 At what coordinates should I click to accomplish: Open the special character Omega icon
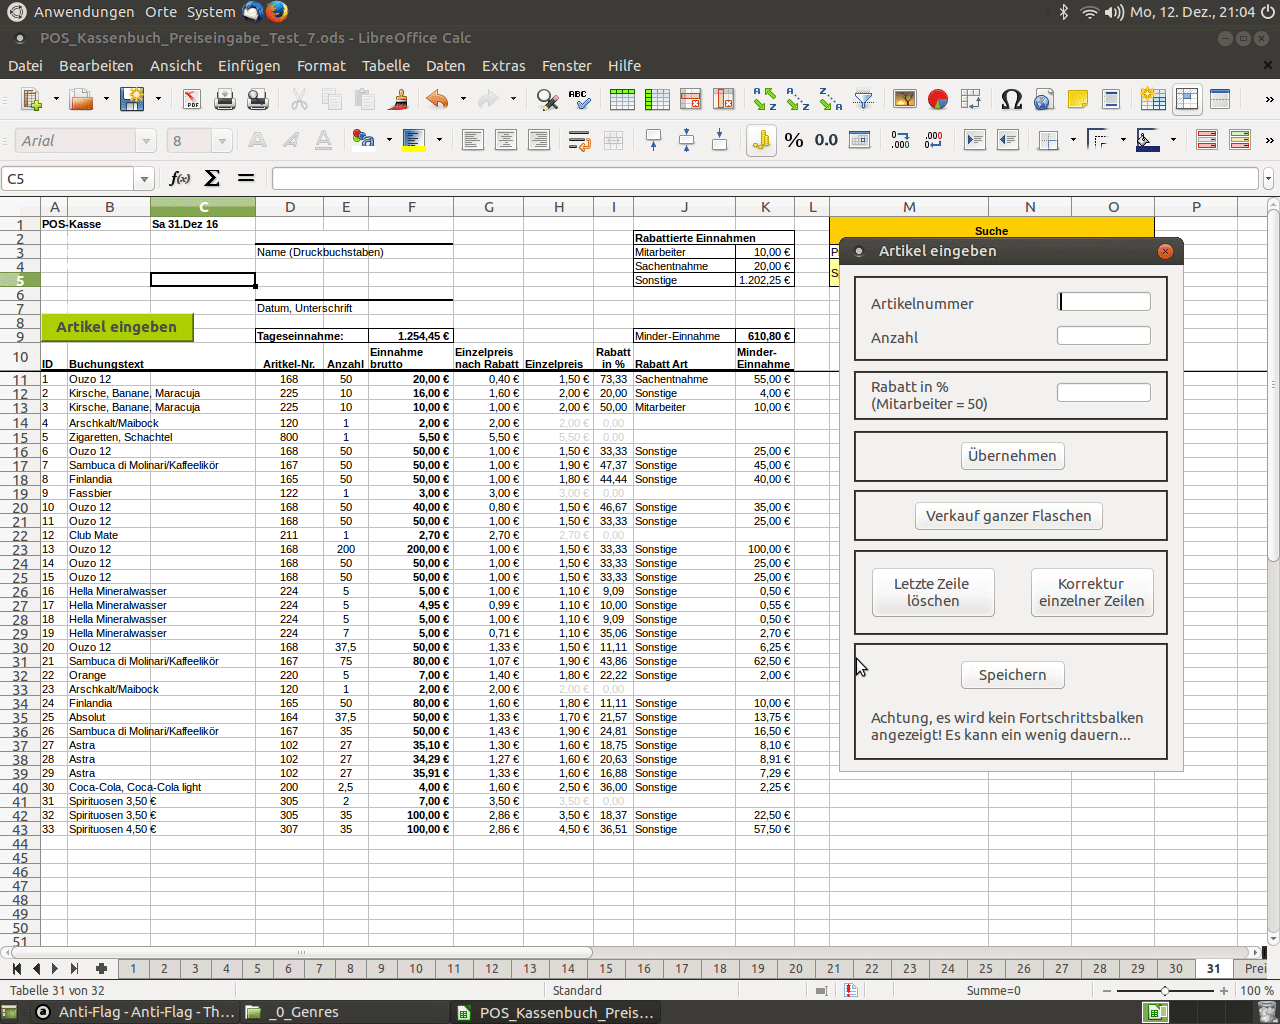pos(1011,99)
